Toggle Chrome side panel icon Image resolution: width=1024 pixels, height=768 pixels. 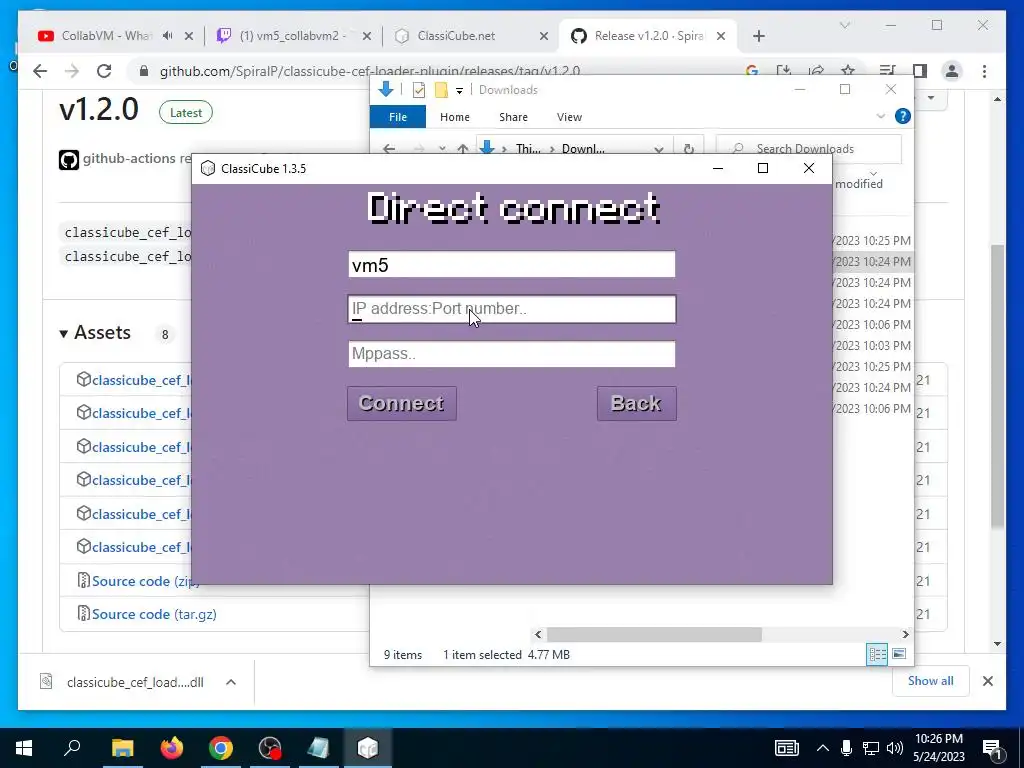click(920, 71)
